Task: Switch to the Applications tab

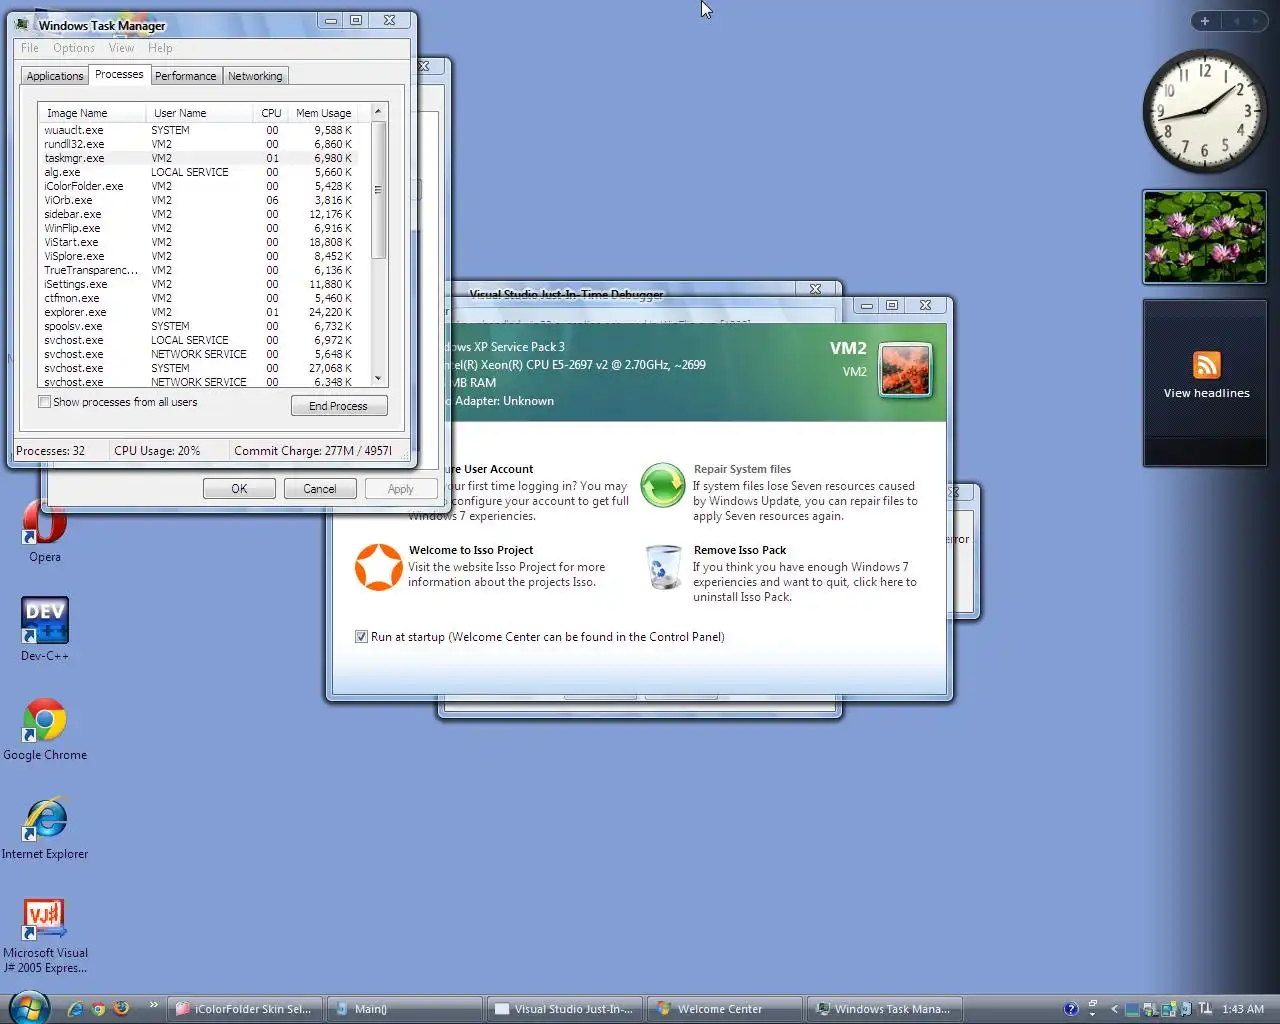Action: (x=55, y=76)
